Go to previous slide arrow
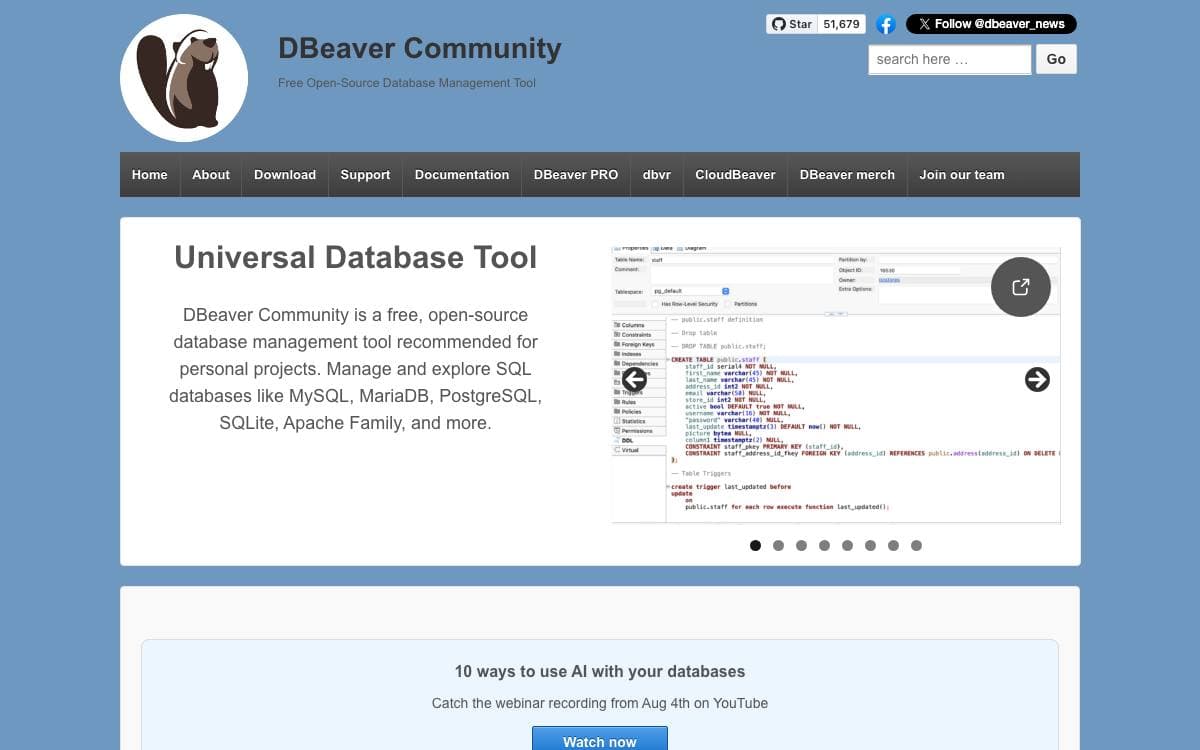The image size is (1200, 750). coord(634,379)
